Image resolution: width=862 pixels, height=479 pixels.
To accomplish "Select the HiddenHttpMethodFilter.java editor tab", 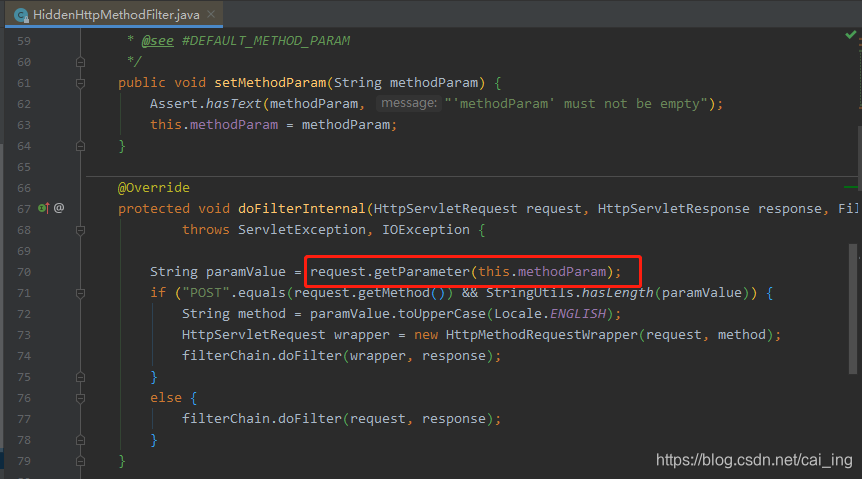I will (x=114, y=14).
